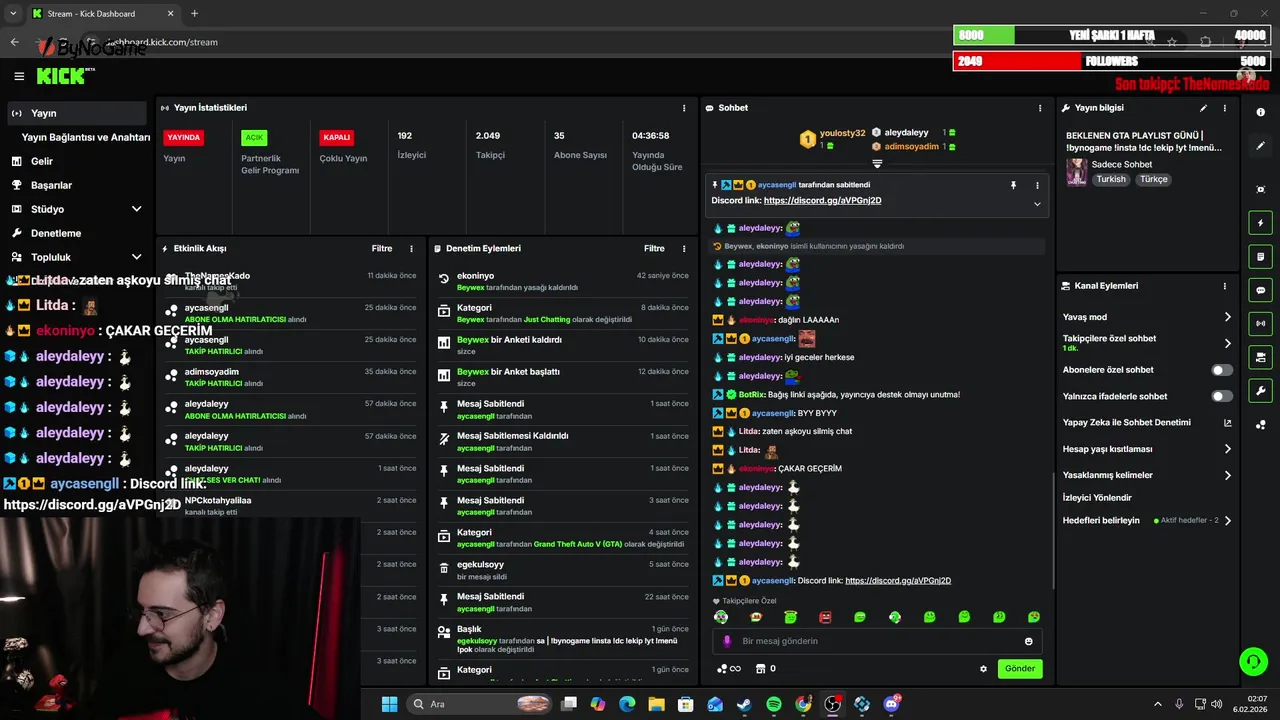Open the Sohbet panel three-dot menu
This screenshot has height=720, width=1280.
tap(1040, 108)
